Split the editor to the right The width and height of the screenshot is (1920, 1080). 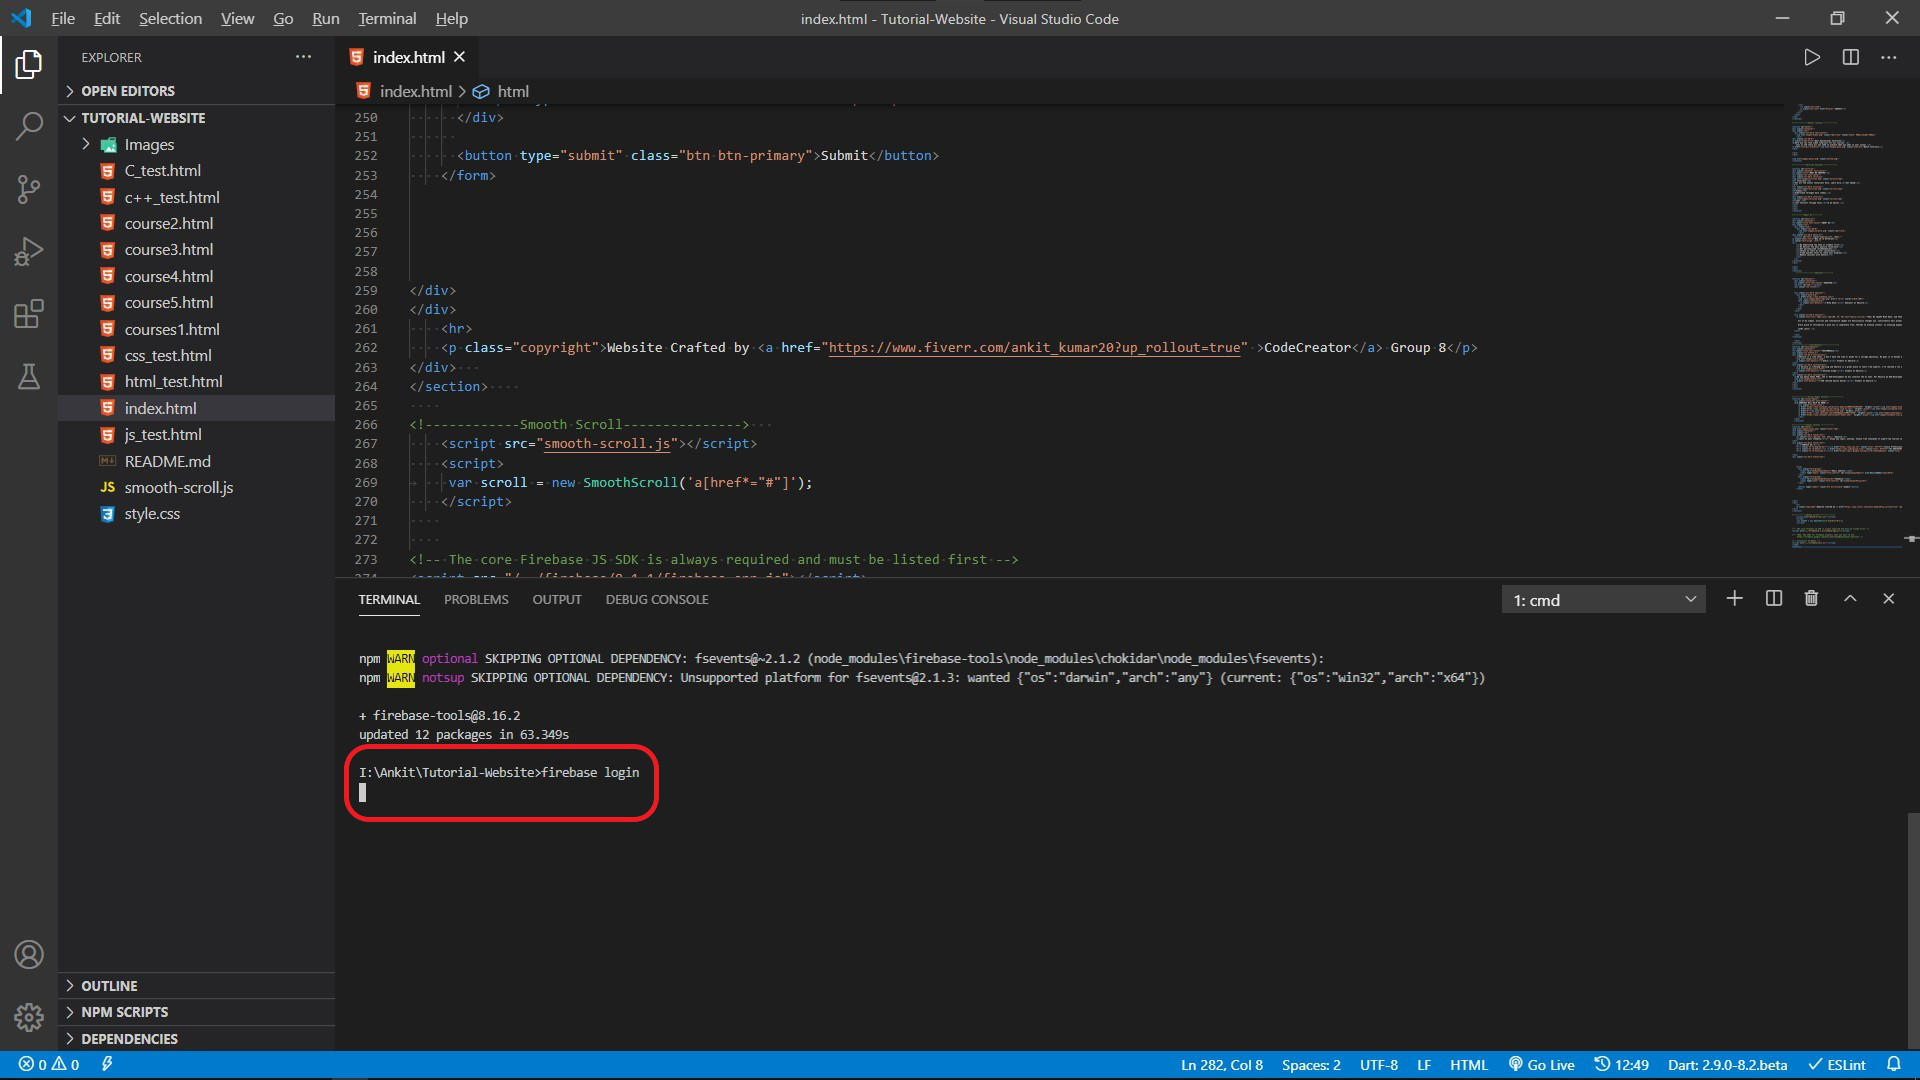click(x=1851, y=57)
